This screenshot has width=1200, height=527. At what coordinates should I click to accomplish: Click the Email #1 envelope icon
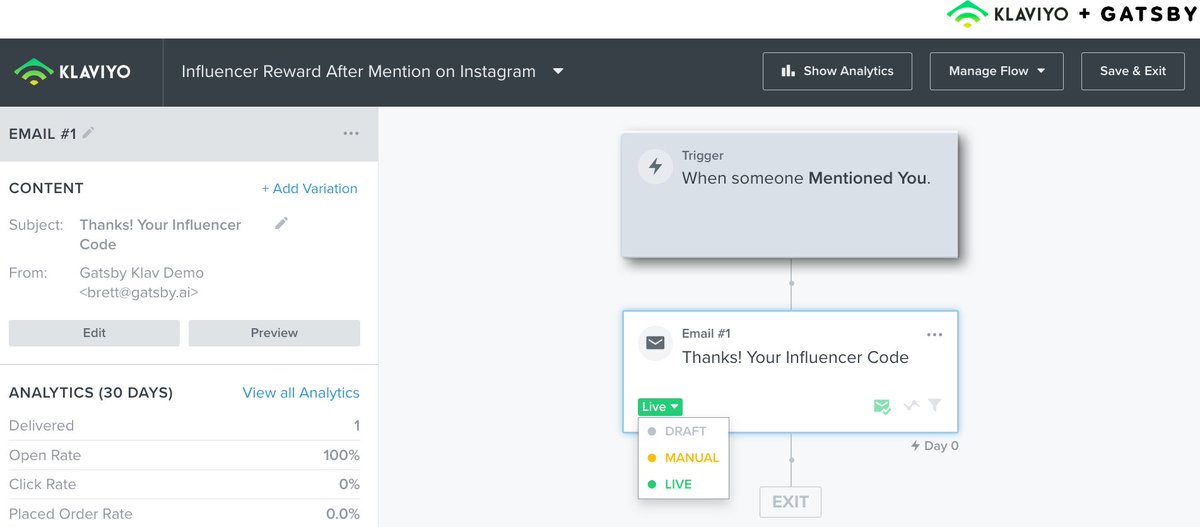click(x=655, y=343)
